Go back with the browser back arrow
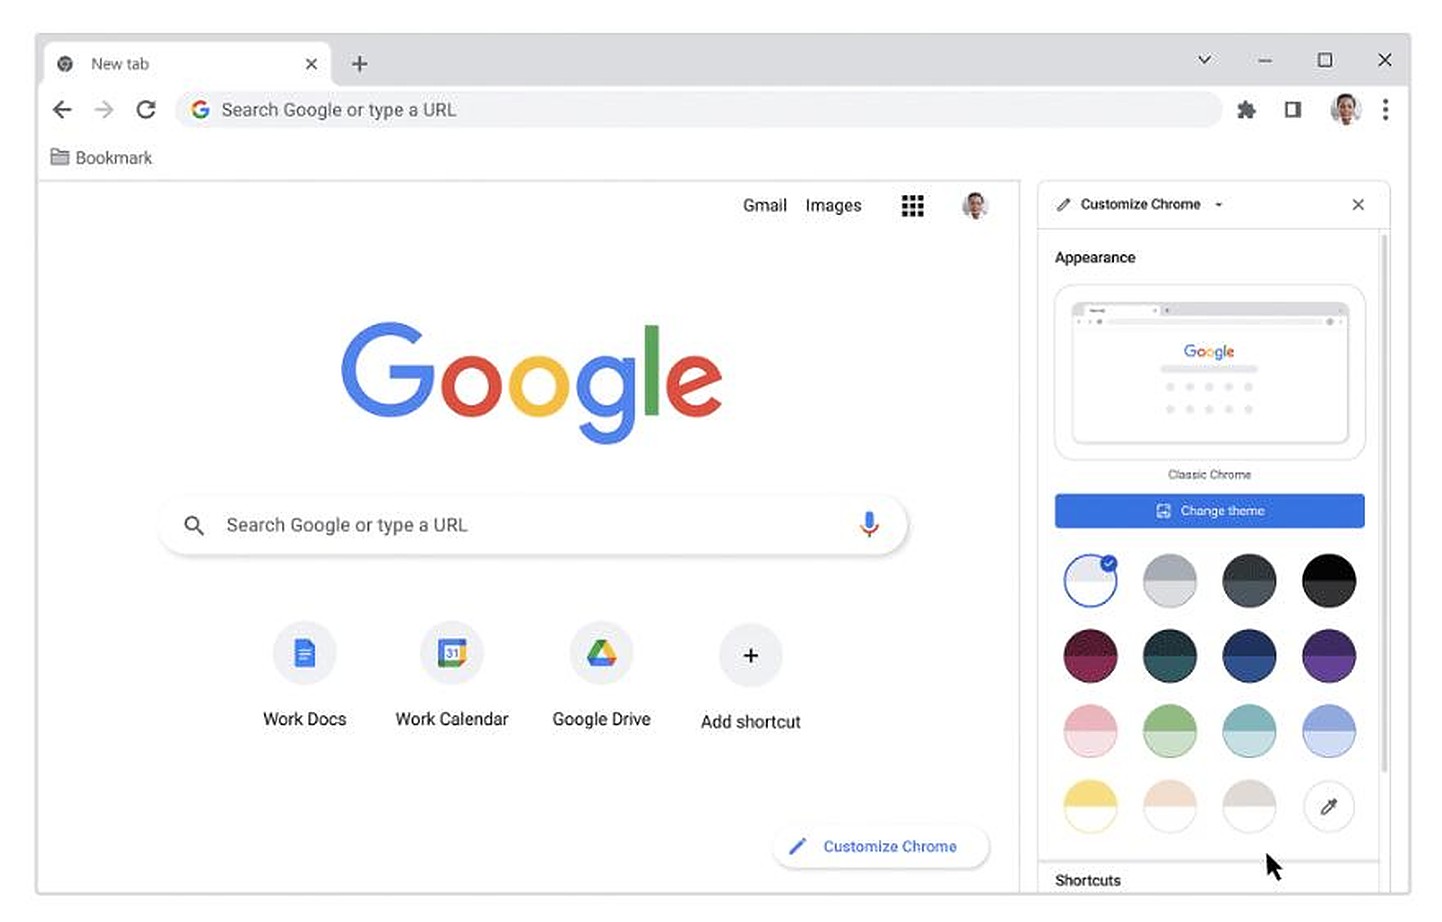1442x922 pixels. click(62, 110)
